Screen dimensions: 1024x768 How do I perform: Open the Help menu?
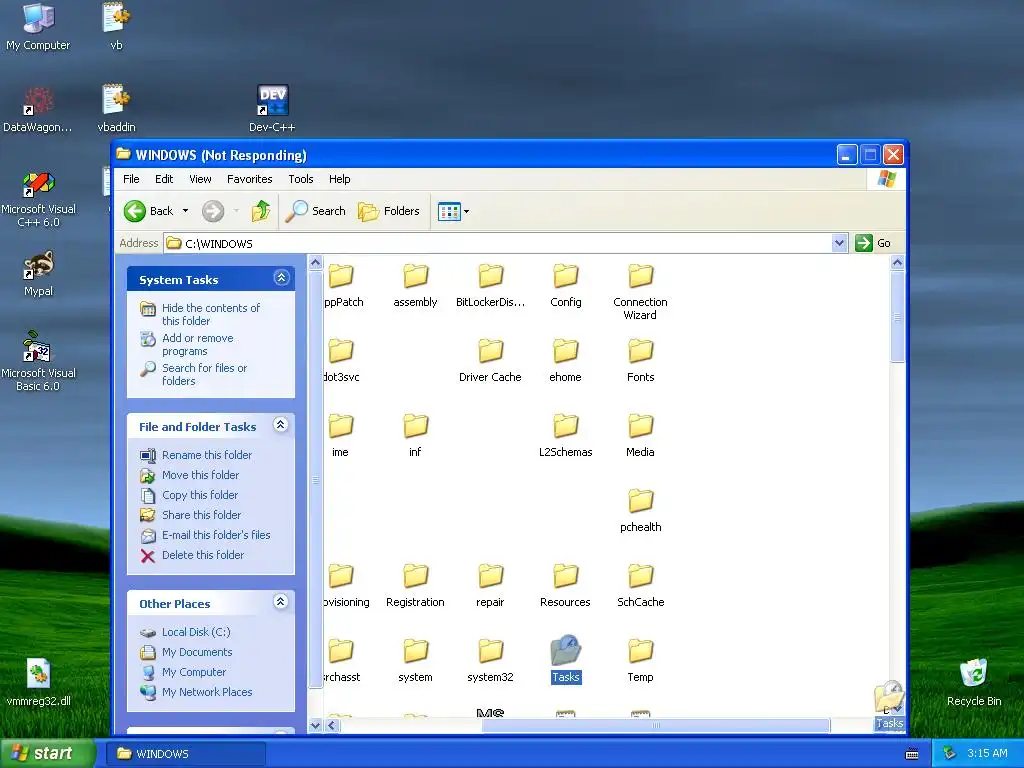click(x=339, y=179)
